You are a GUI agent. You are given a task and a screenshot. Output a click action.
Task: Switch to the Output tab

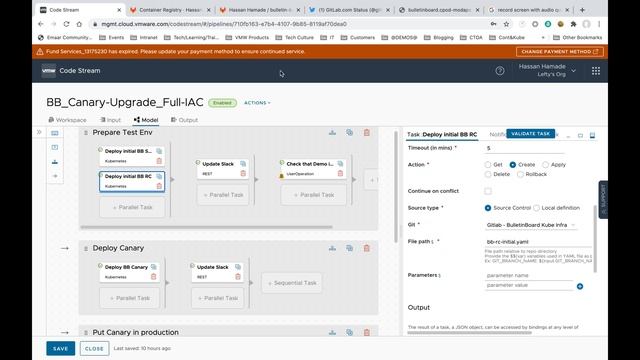[x=184, y=120]
